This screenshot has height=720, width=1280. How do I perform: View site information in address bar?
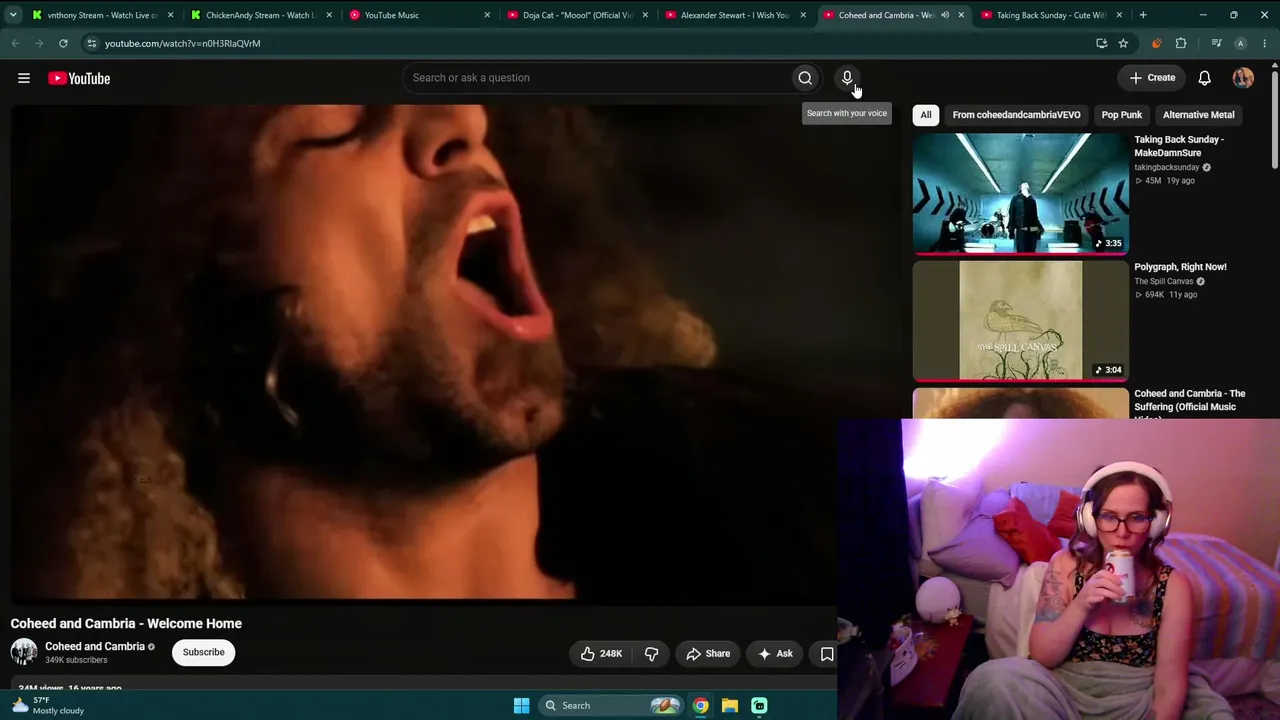click(91, 43)
